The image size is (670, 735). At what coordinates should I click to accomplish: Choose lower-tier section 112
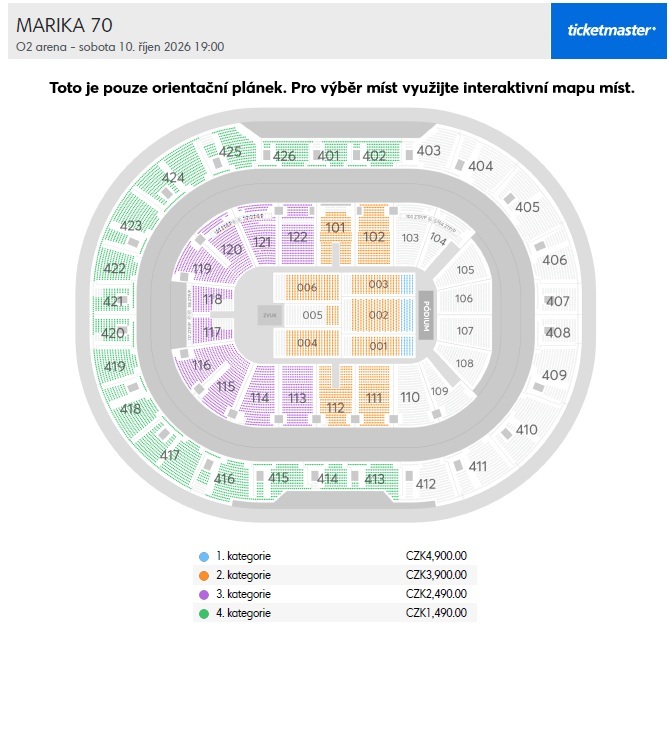[x=336, y=406]
